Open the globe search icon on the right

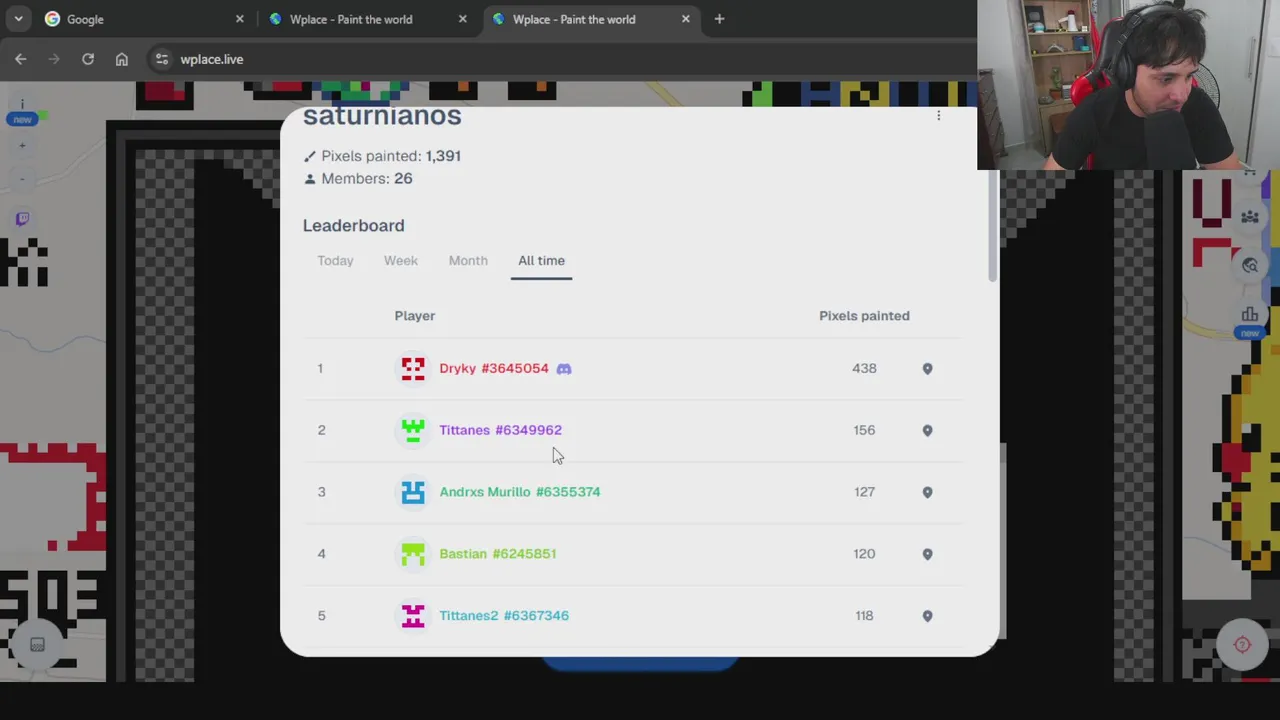[x=1250, y=265]
